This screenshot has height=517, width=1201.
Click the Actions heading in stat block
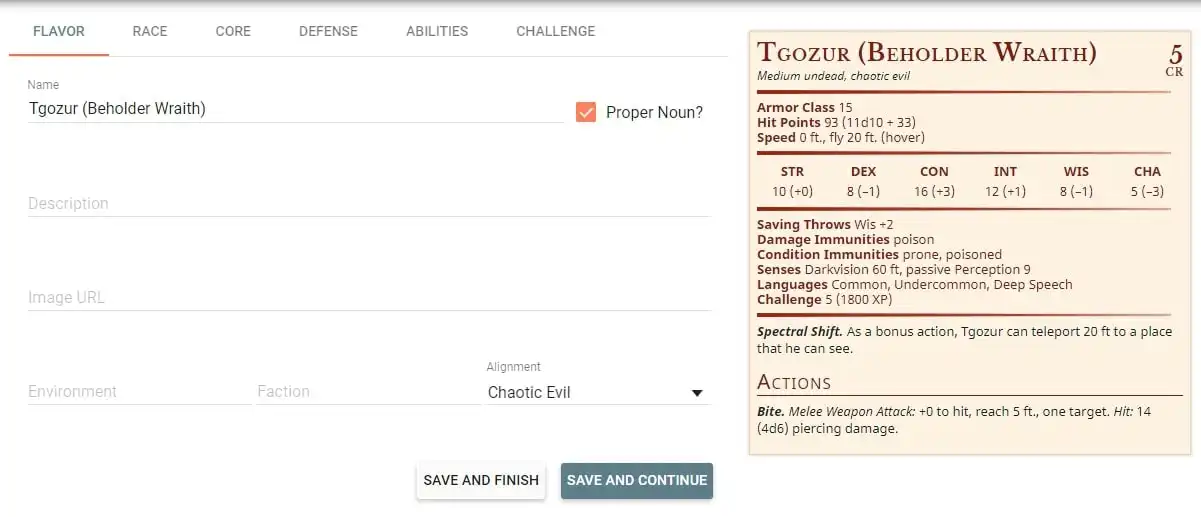coord(794,382)
